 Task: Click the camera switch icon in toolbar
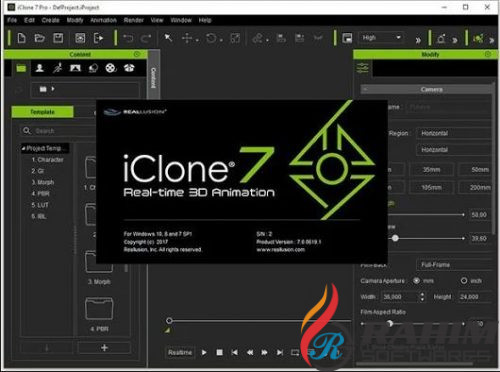point(441,39)
